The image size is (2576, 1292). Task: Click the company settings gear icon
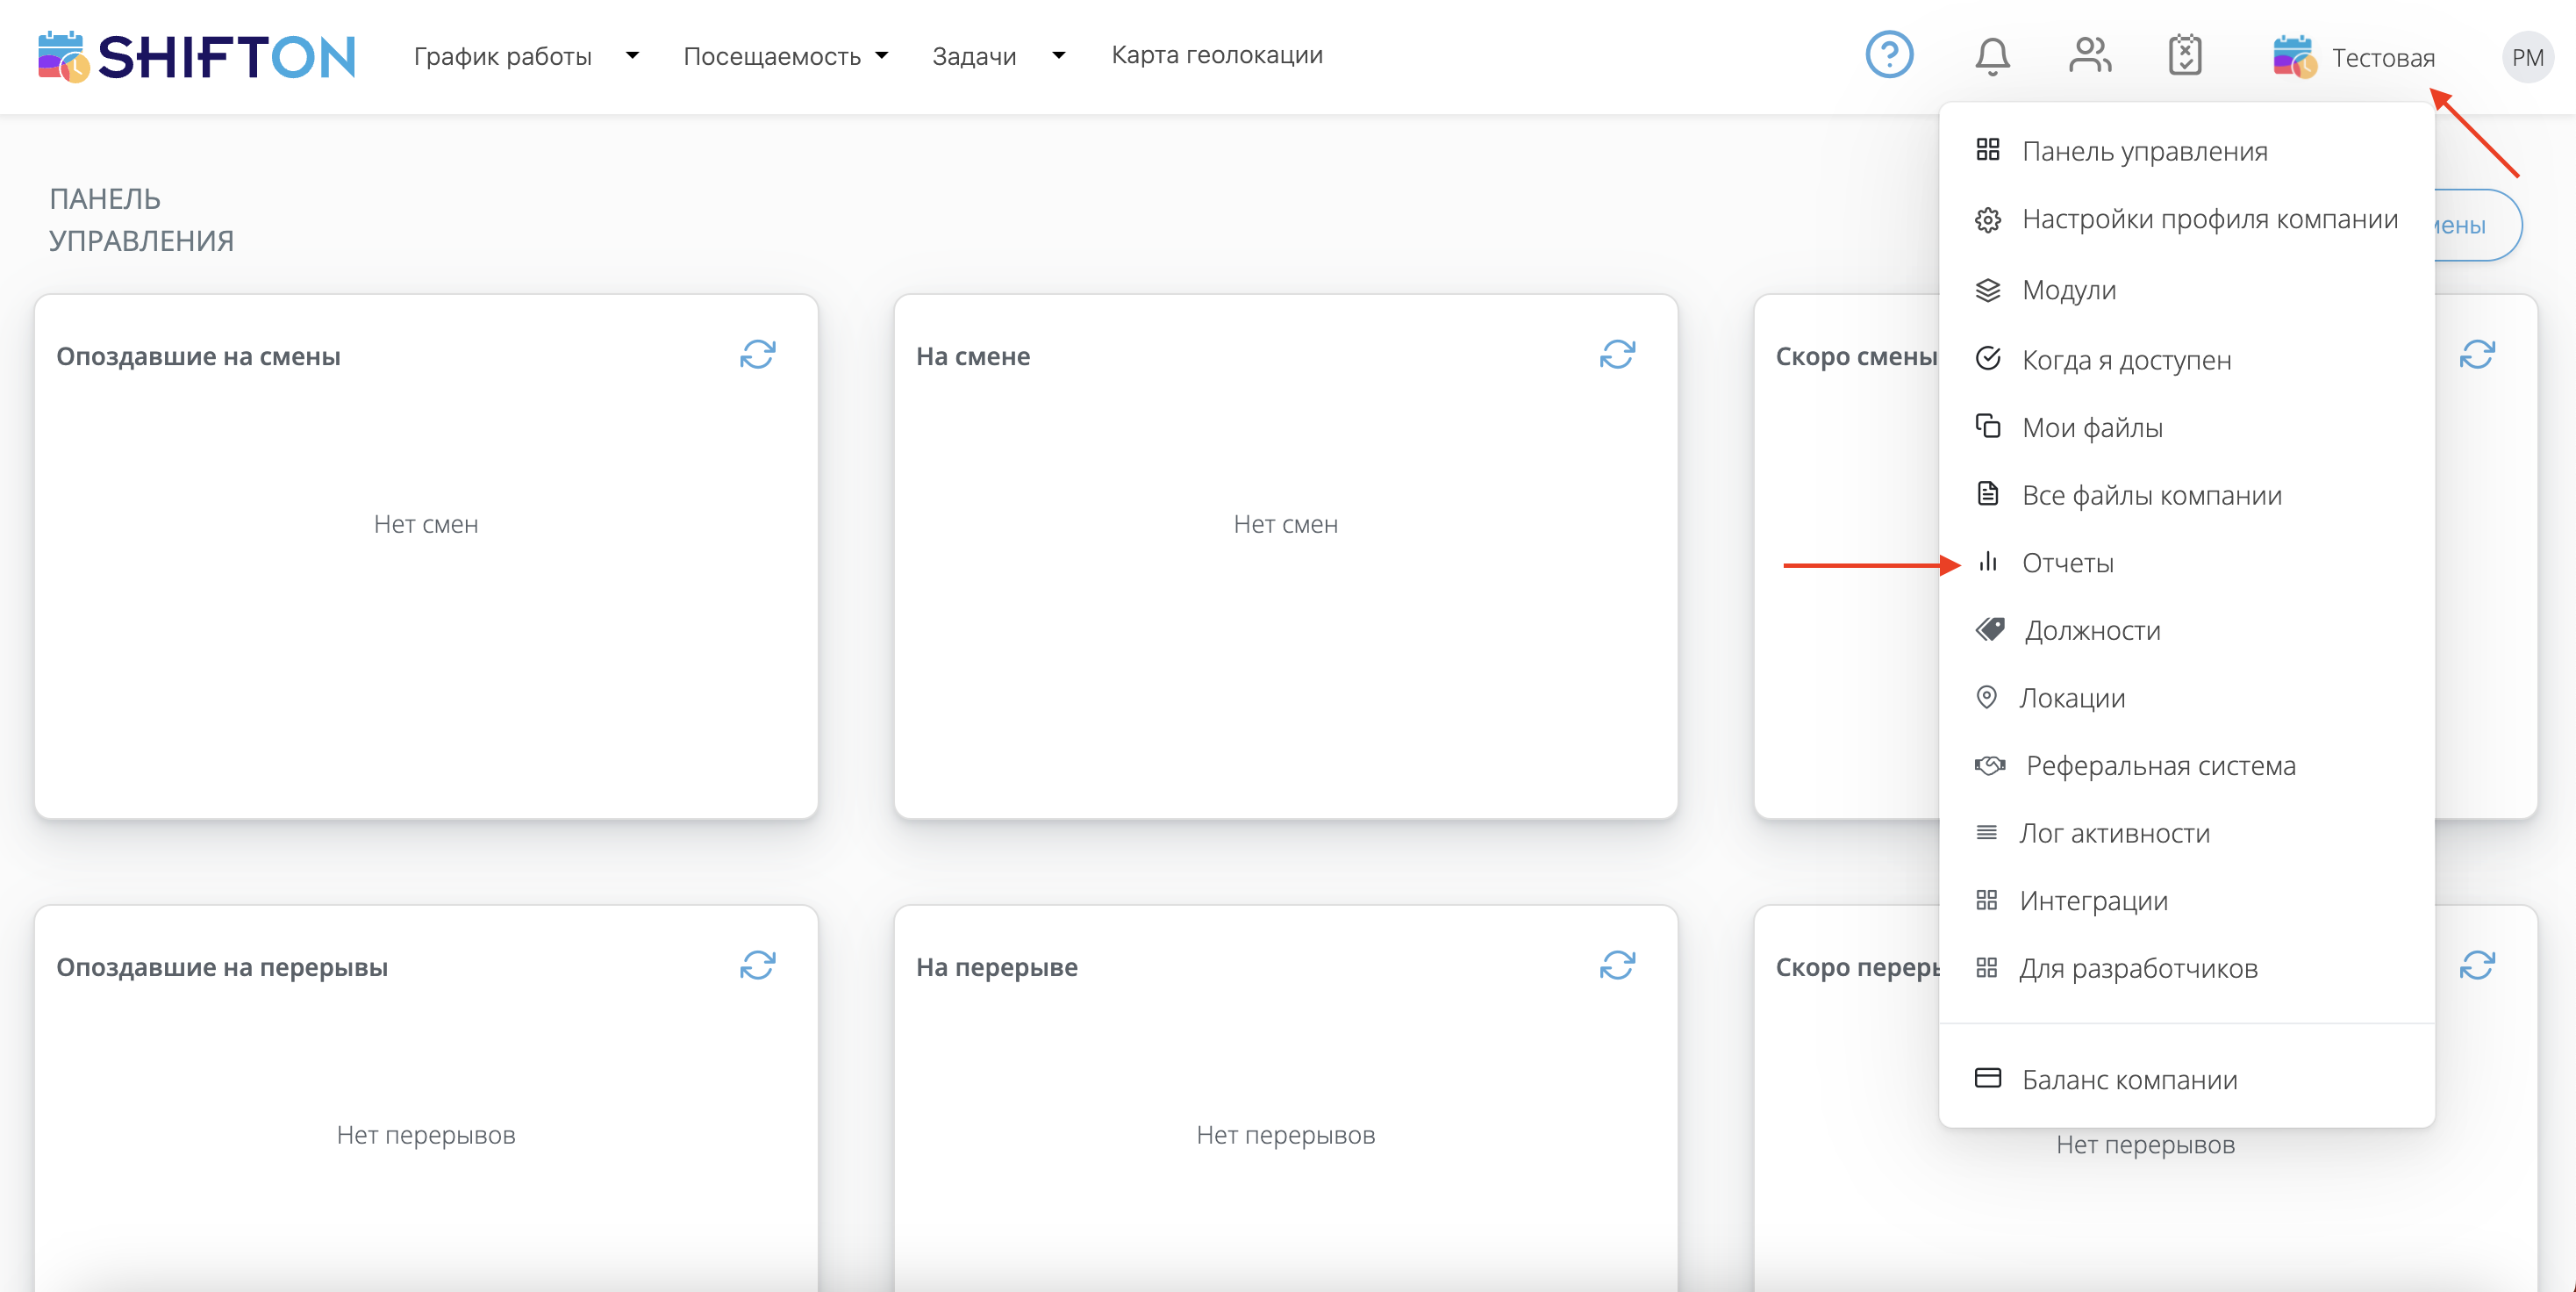[x=1987, y=219]
